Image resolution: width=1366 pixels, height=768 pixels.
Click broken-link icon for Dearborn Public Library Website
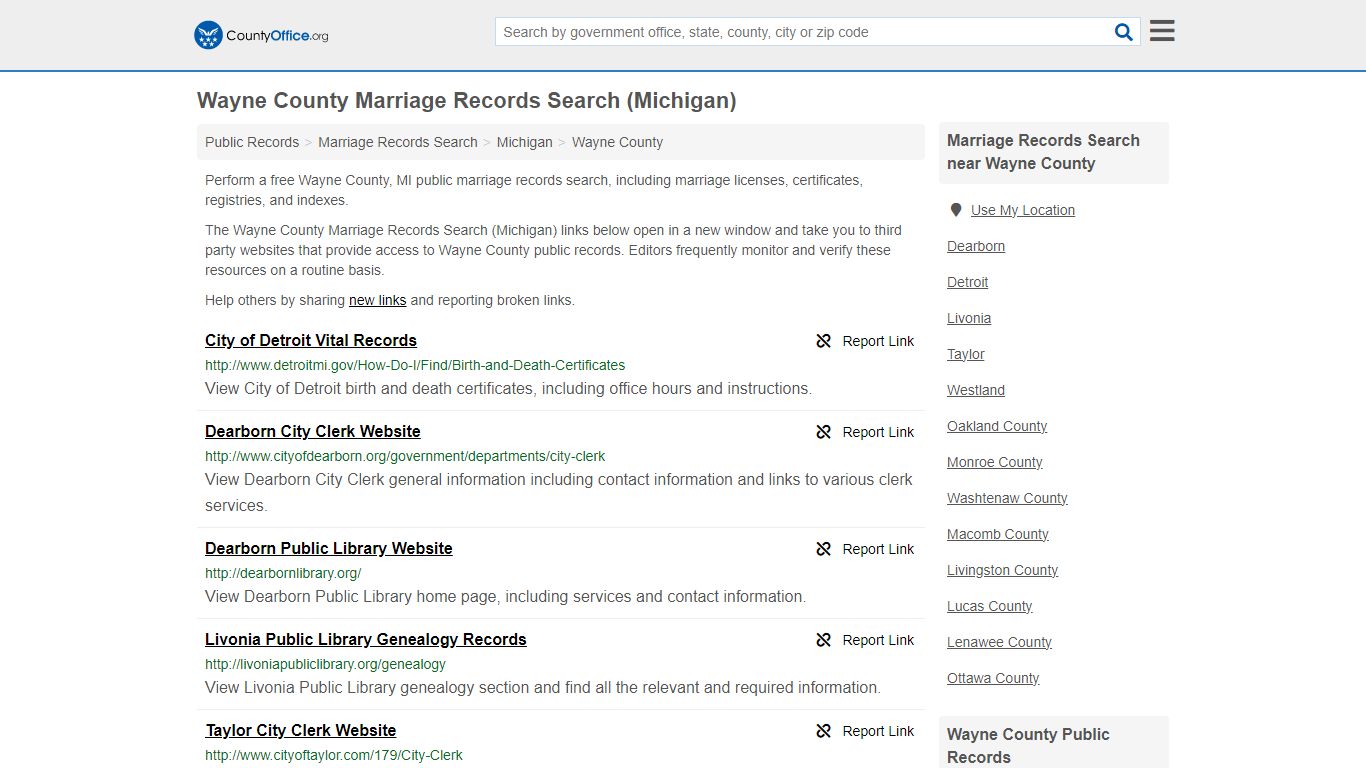(x=824, y=549)
